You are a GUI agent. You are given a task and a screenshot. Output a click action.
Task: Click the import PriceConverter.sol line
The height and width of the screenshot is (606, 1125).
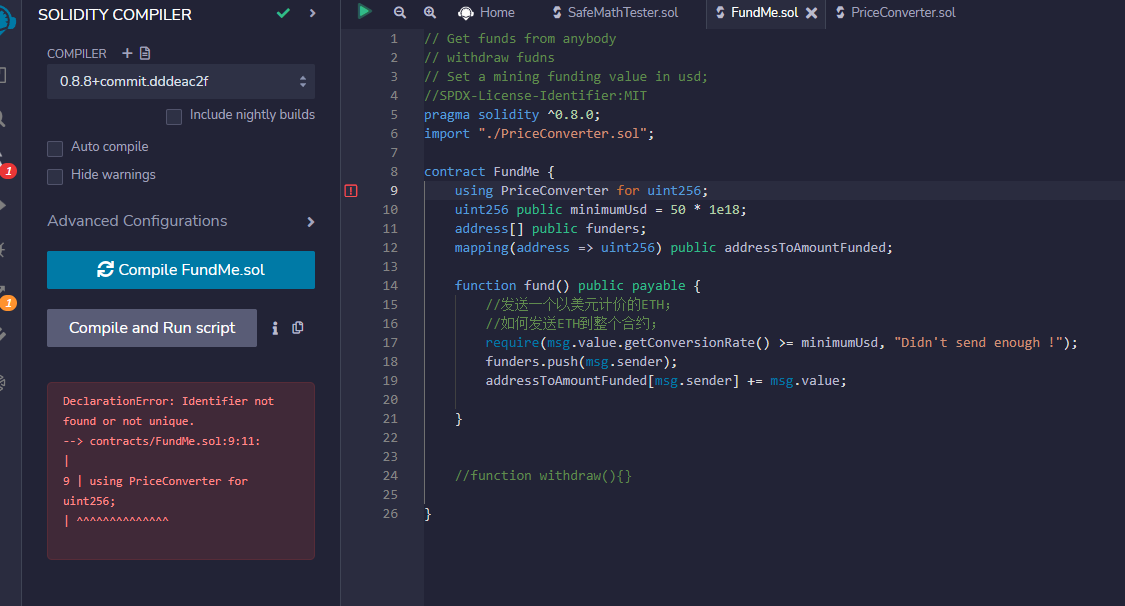(x=539, y=133)
